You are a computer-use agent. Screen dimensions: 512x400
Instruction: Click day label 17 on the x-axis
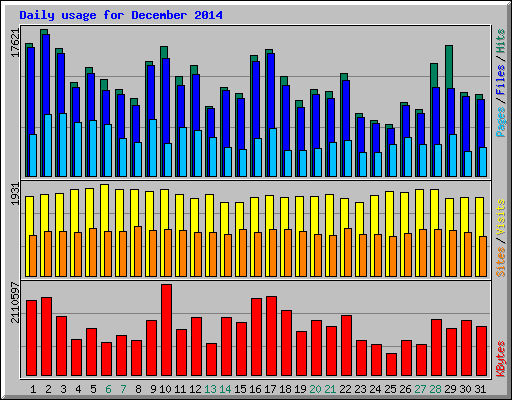[x=270, y=389]
